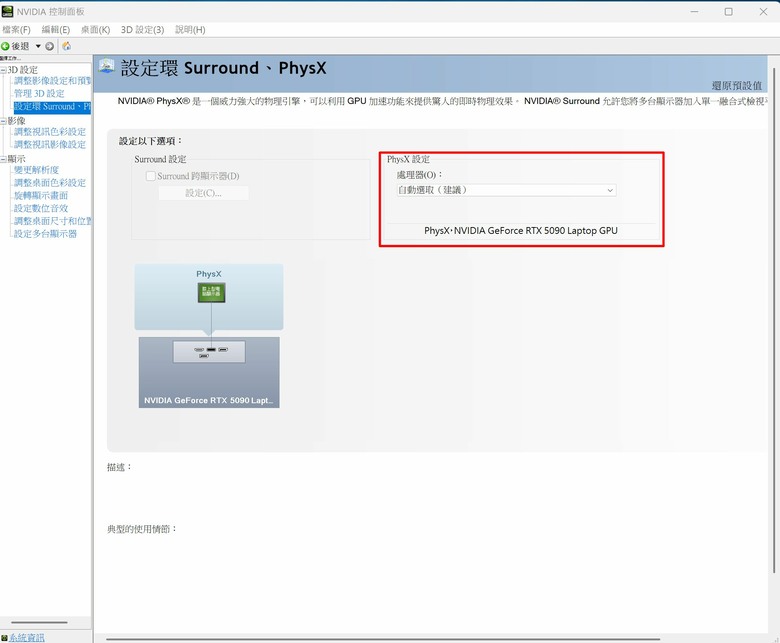Open the 桌面(K) menu
Viewport: 780px width, 643px height.
click(x=95, y=30)
